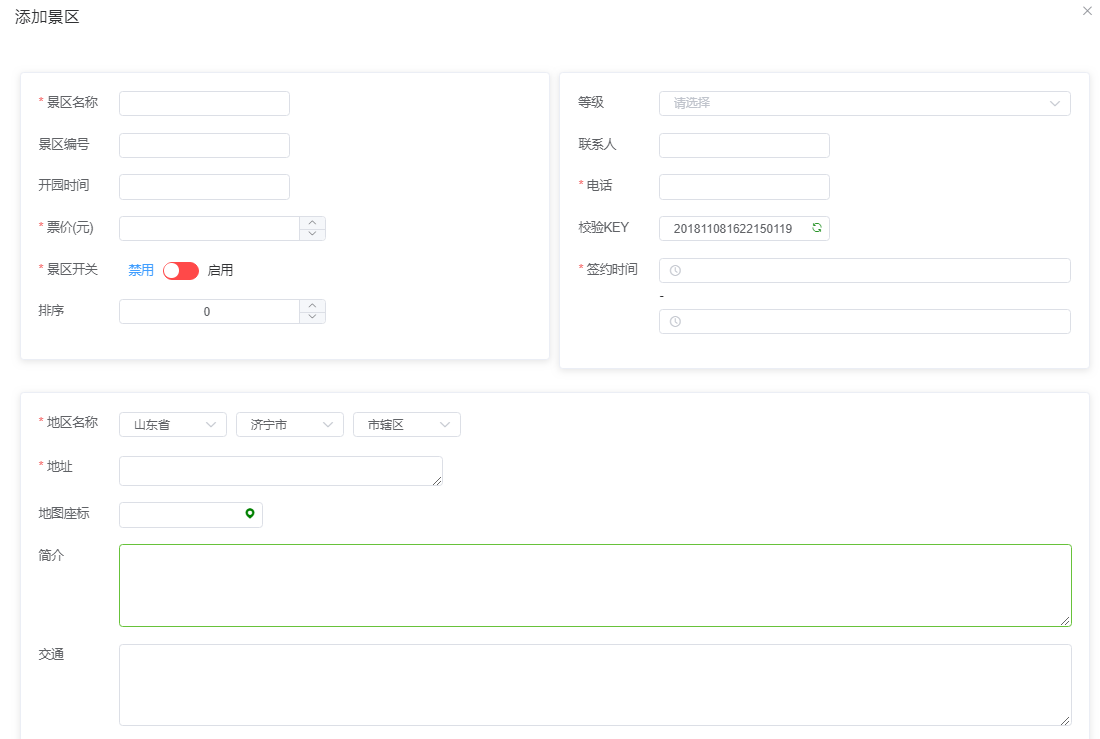Click the refresh icon beside 校验KEY
1100x739 pixels.
coord(817,227)
